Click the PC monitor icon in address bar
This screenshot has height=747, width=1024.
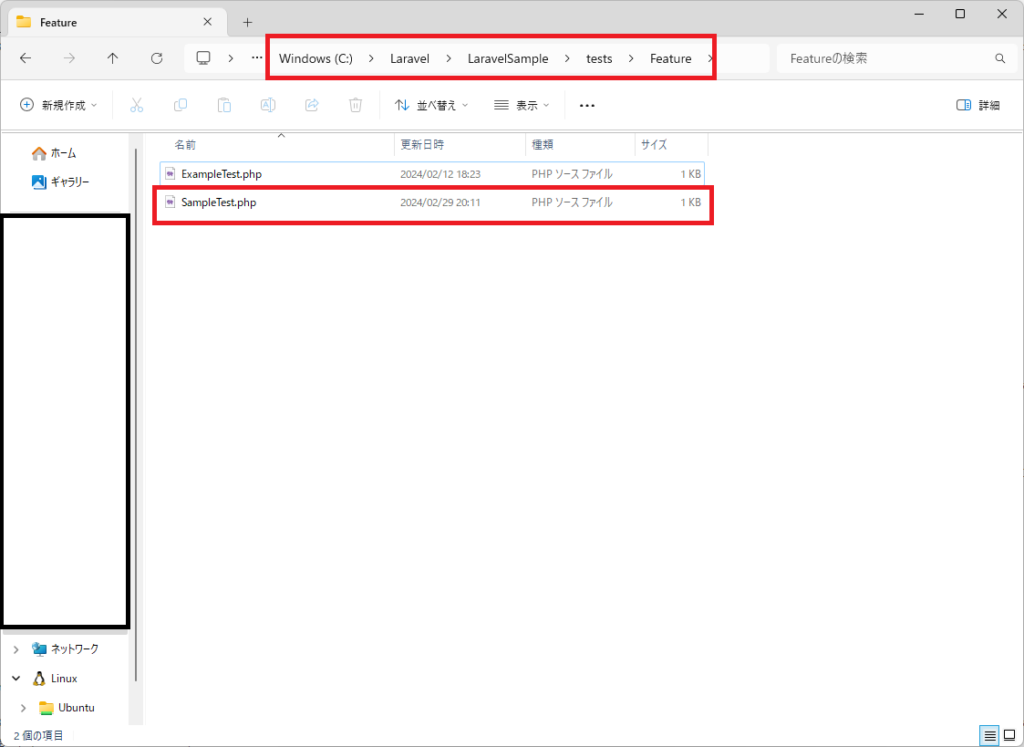[x=204, y=58]
